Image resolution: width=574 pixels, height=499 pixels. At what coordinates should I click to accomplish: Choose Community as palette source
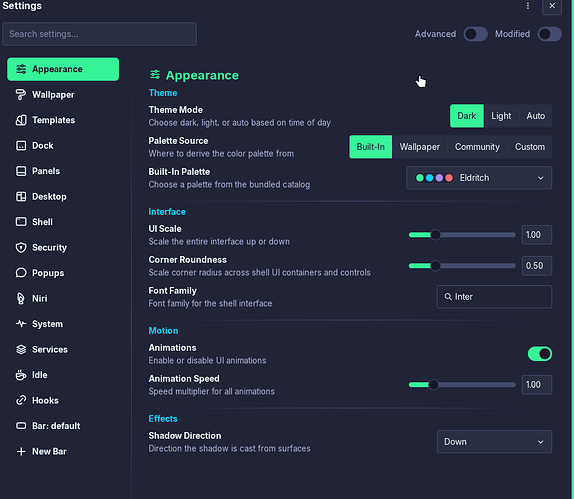477,147
